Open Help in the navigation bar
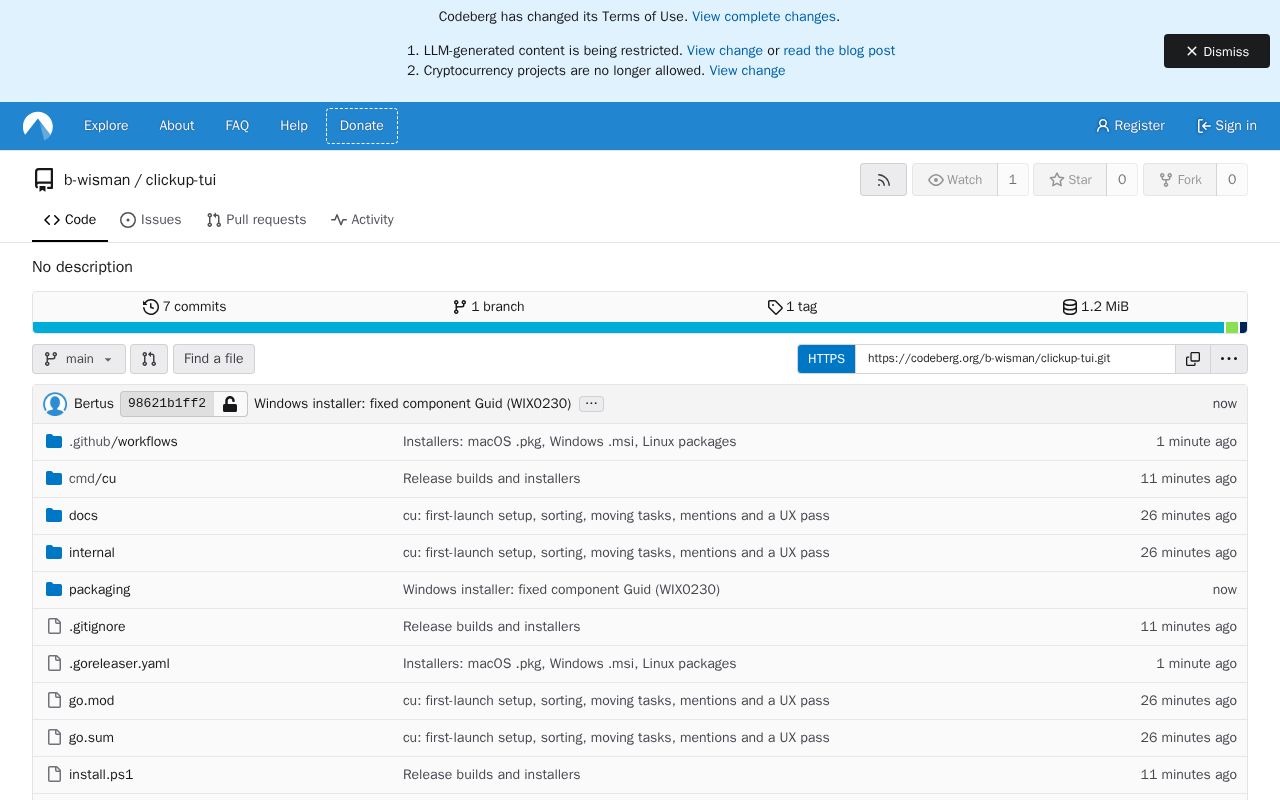This screenshot has width=1280, height=800. pos(294,126)
